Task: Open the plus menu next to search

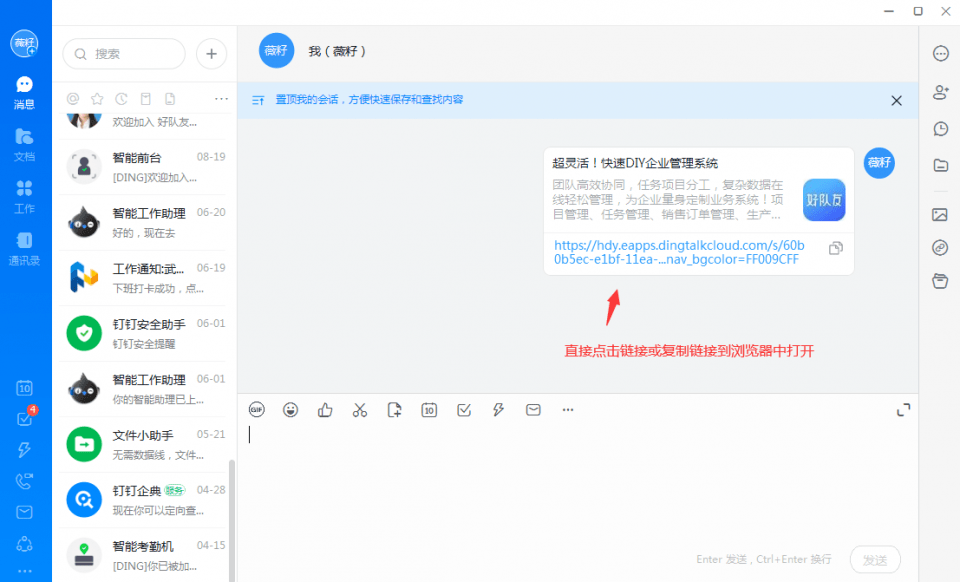Action: [211, 54]
